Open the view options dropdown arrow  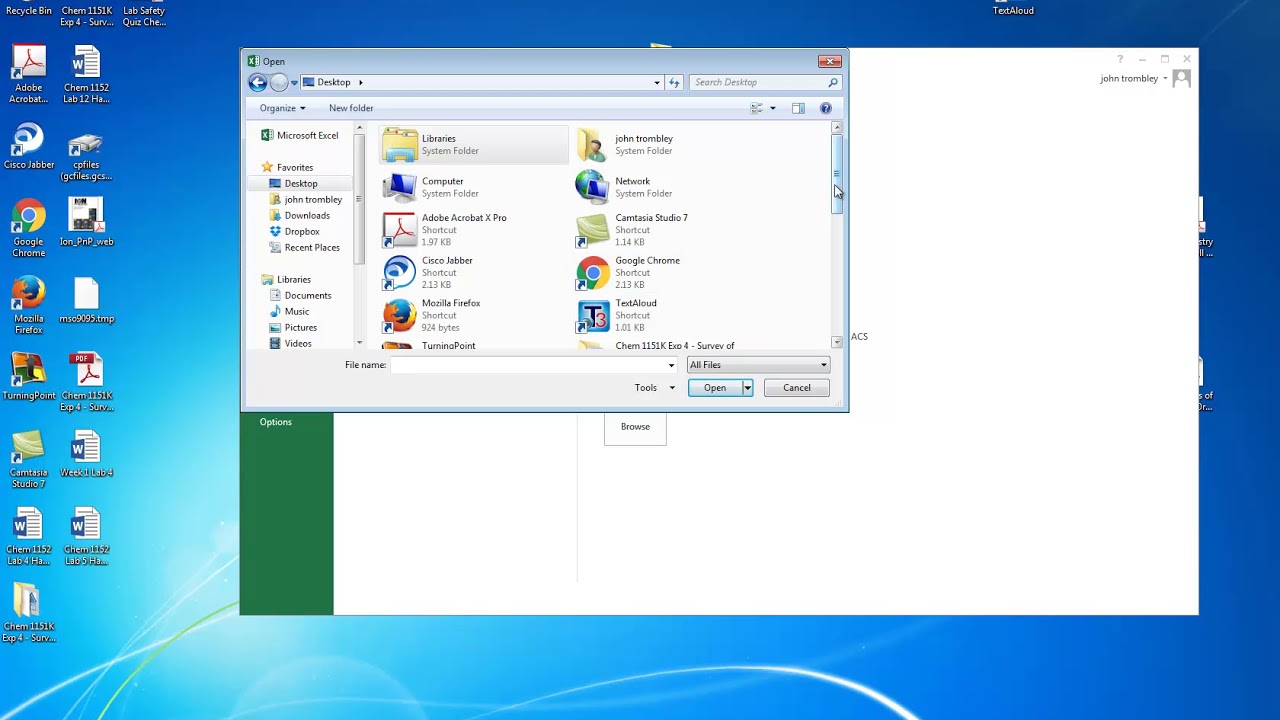(772, 108)
